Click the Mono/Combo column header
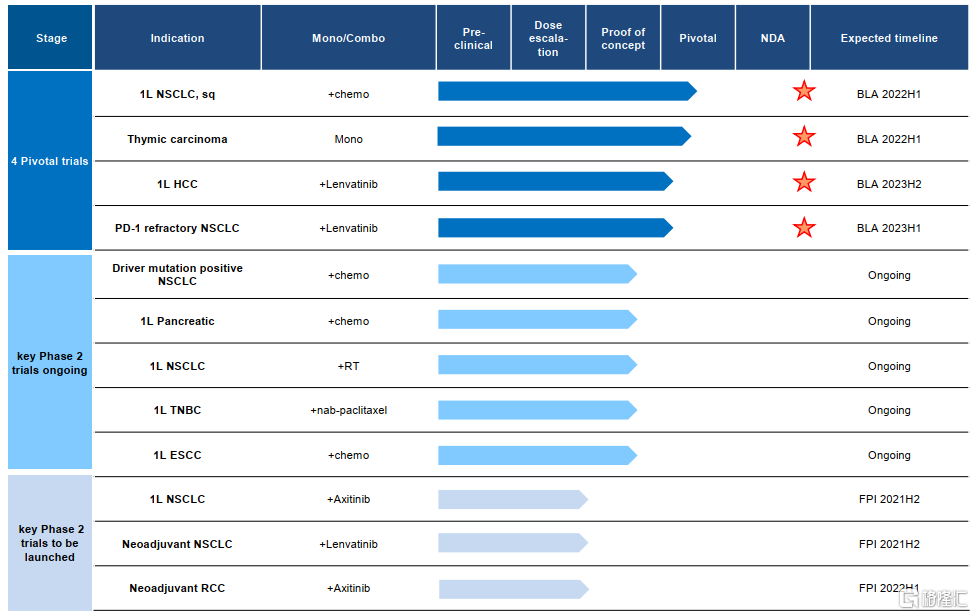Image resolution: width=974 pixels, height=615 pixels. click(348, 38)
